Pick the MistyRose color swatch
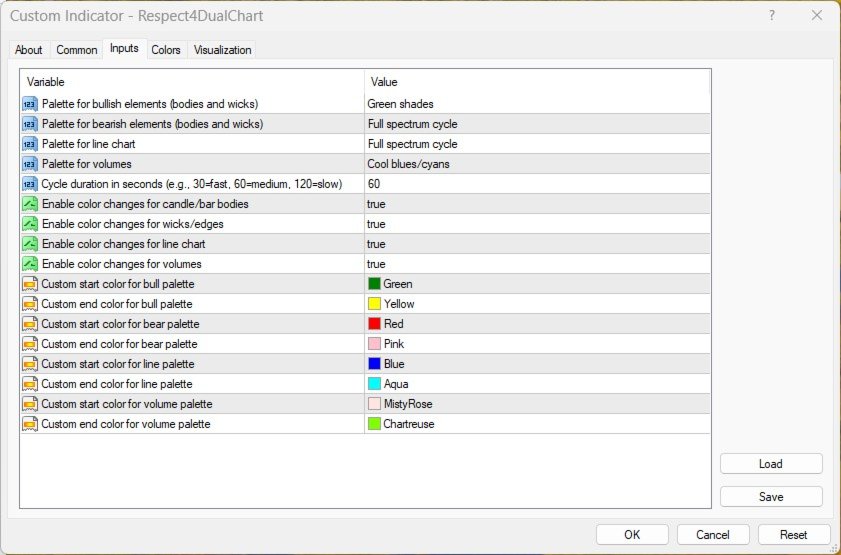 tap(374, 404)
